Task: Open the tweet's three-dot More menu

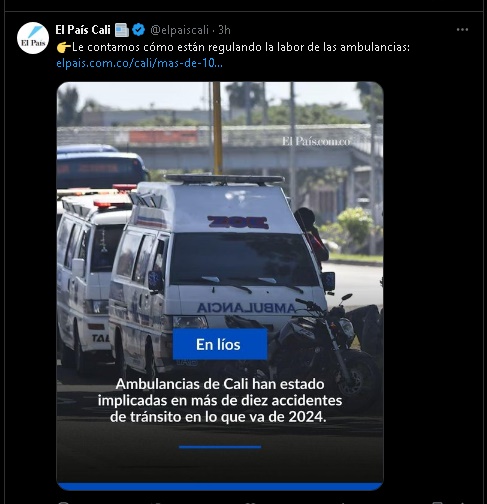Action: (462, 30)
